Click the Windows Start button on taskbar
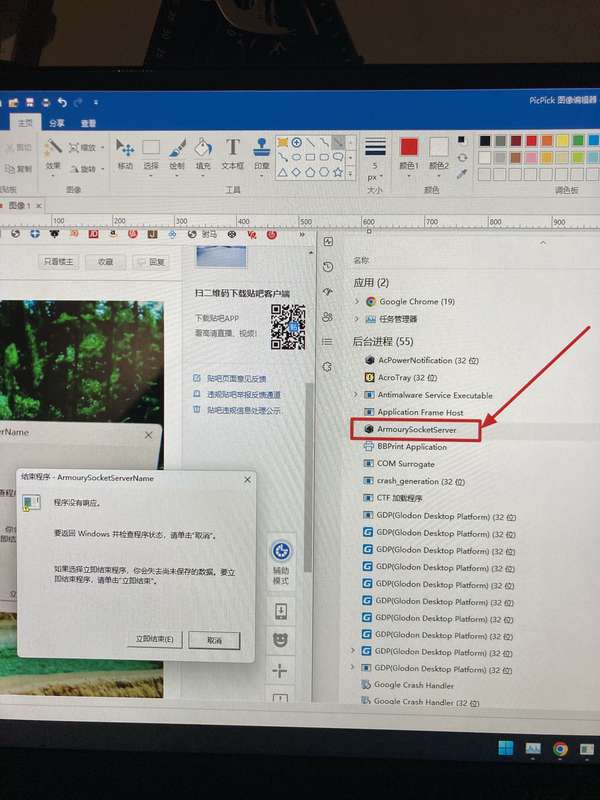Screen dimensions: 600x800 pyautogui.click(x=506, y=748)
